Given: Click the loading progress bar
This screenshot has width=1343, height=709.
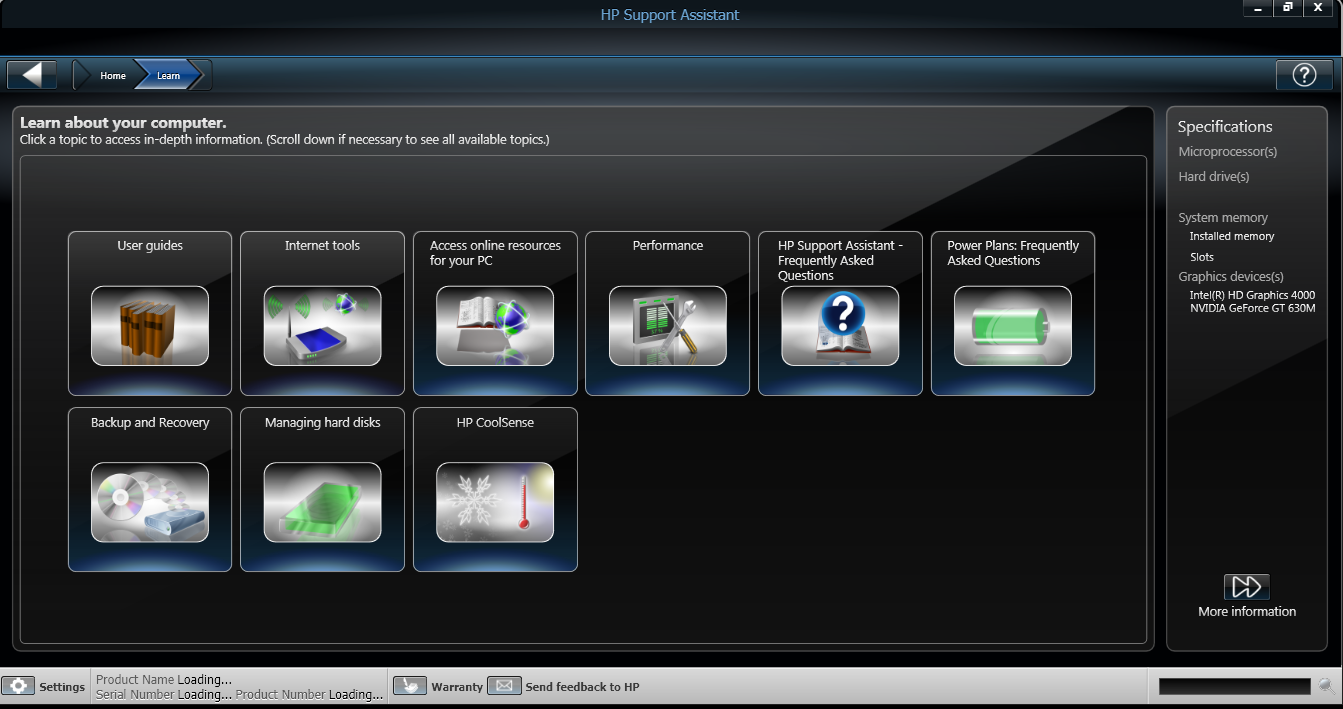Looking at the screenshot, I should click(x=1234, y=686).
